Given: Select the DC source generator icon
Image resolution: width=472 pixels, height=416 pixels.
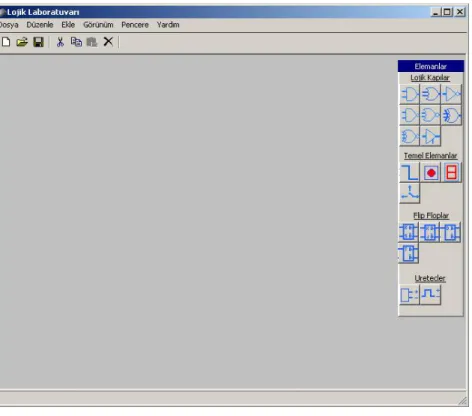Looking at the screenshot, I should coord(409,294).
